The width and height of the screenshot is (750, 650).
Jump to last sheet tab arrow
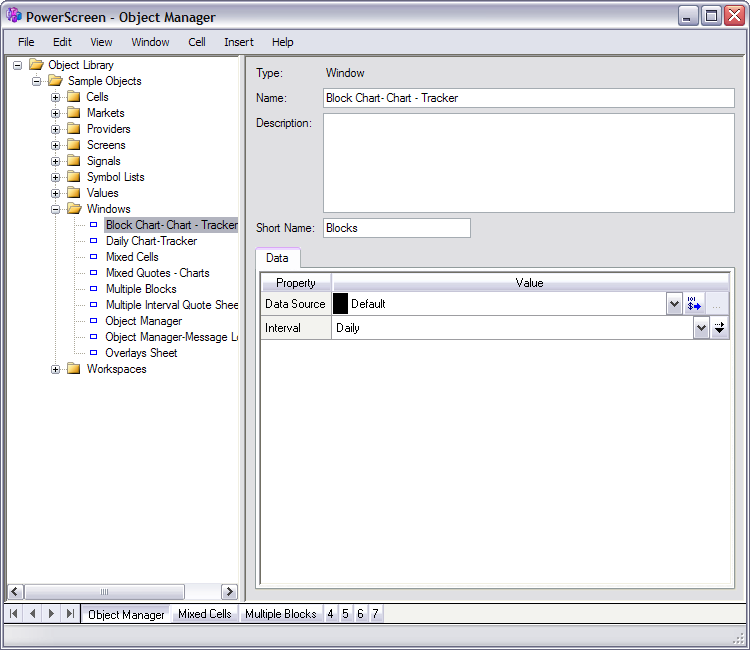pos(70,613)
